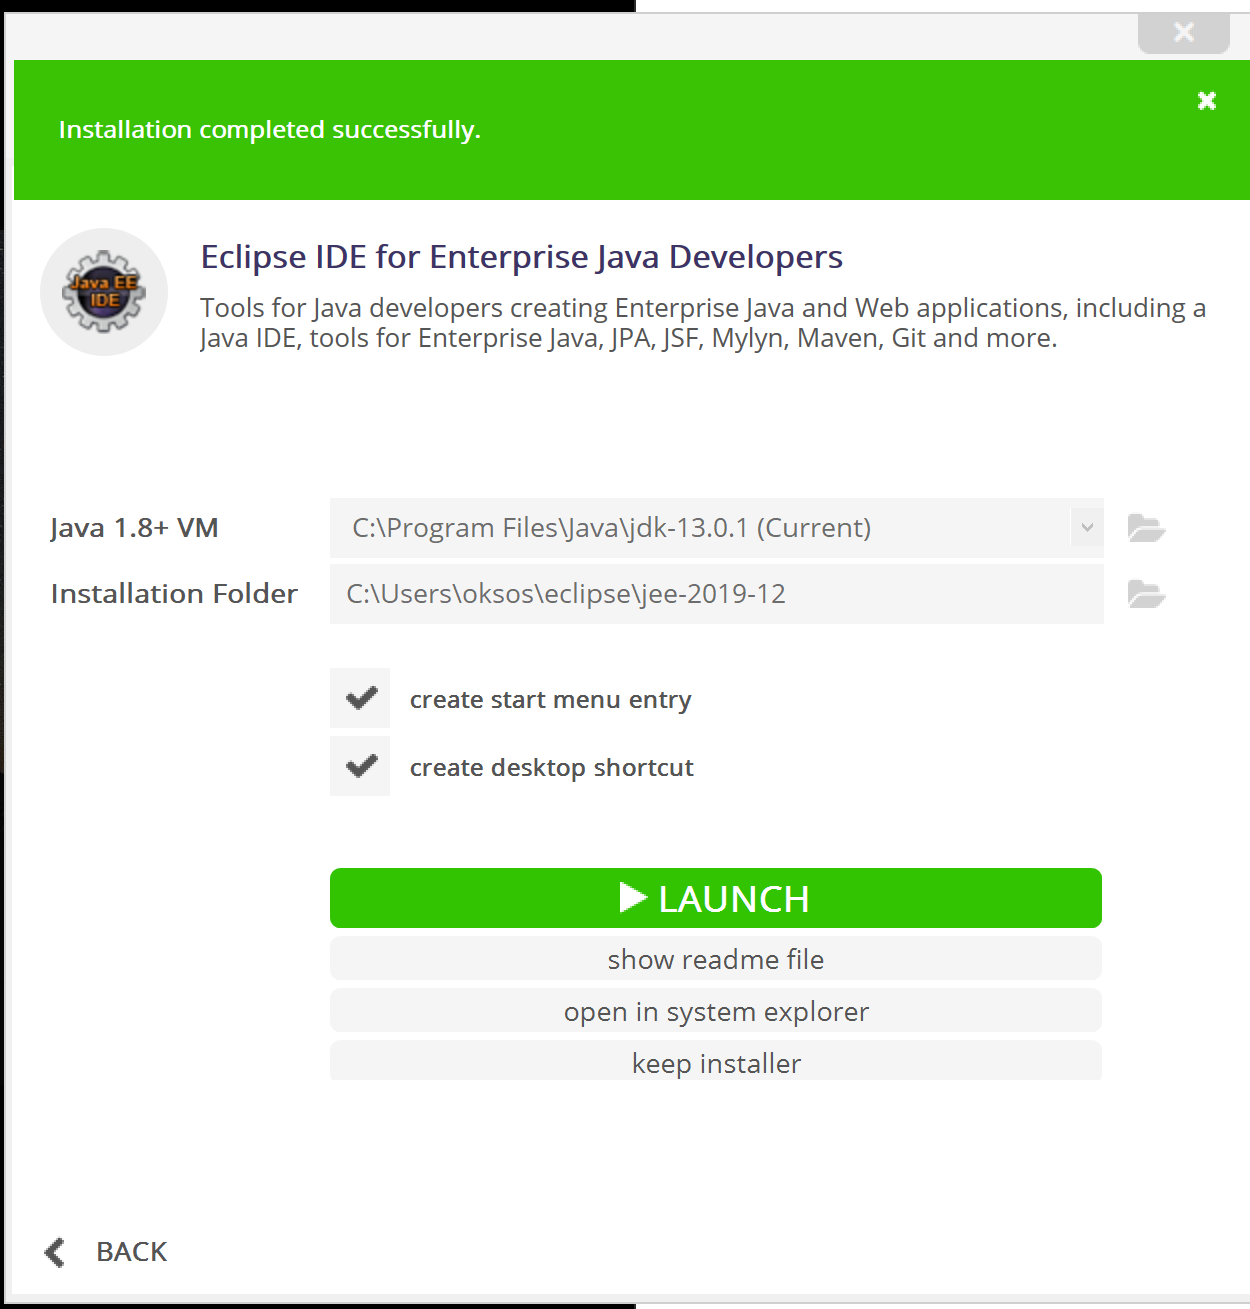Launch Eclipse with the green LAUNCH button
Viewport: 1250px width, 1309px height.
coord(716,898)
